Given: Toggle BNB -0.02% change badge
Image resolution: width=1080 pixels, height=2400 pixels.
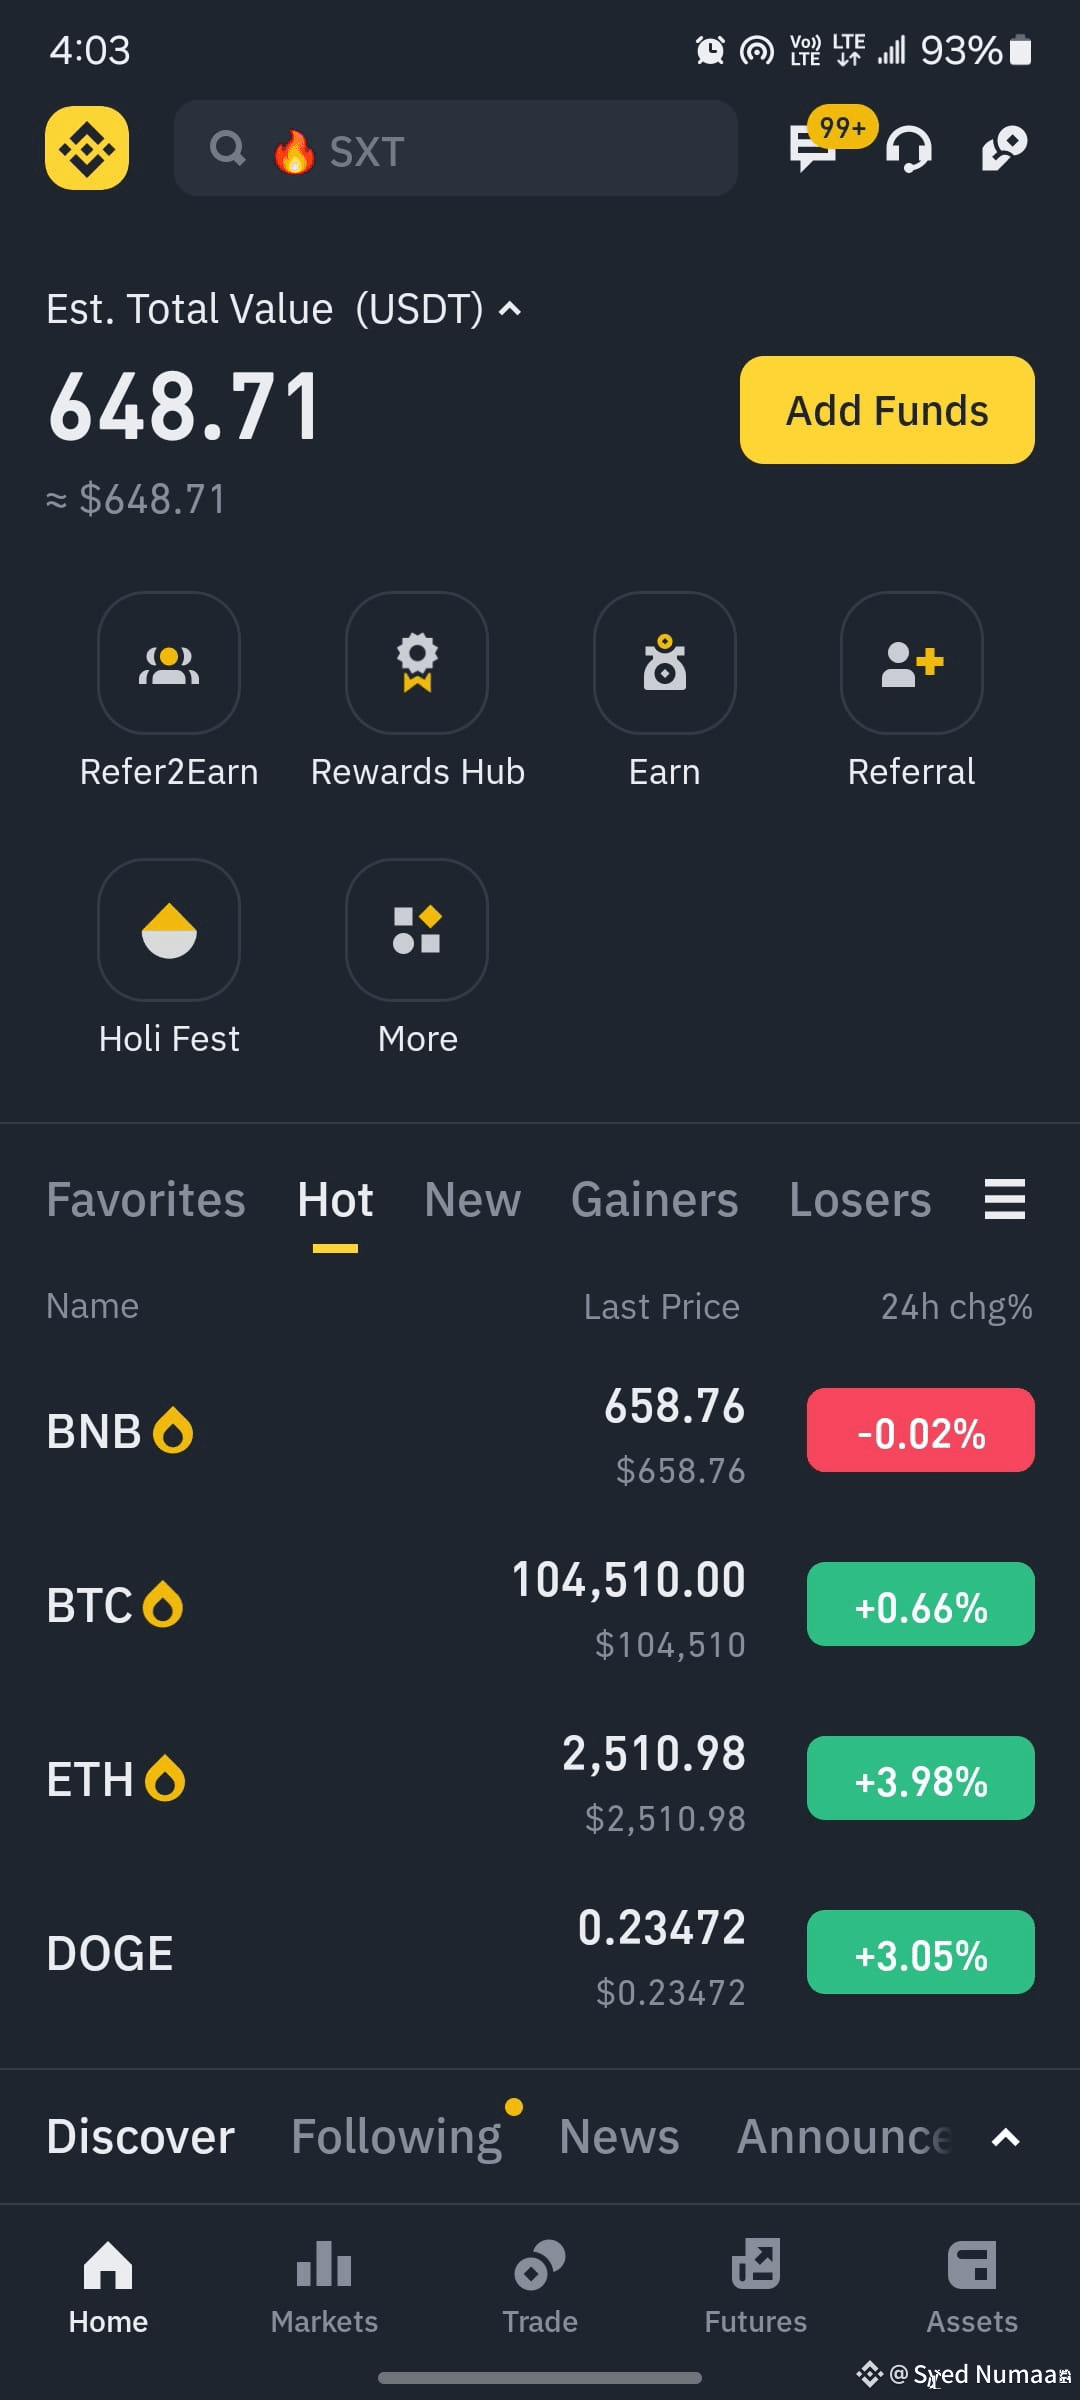Looking at the screenshot, I should (x=921, y=1430).
